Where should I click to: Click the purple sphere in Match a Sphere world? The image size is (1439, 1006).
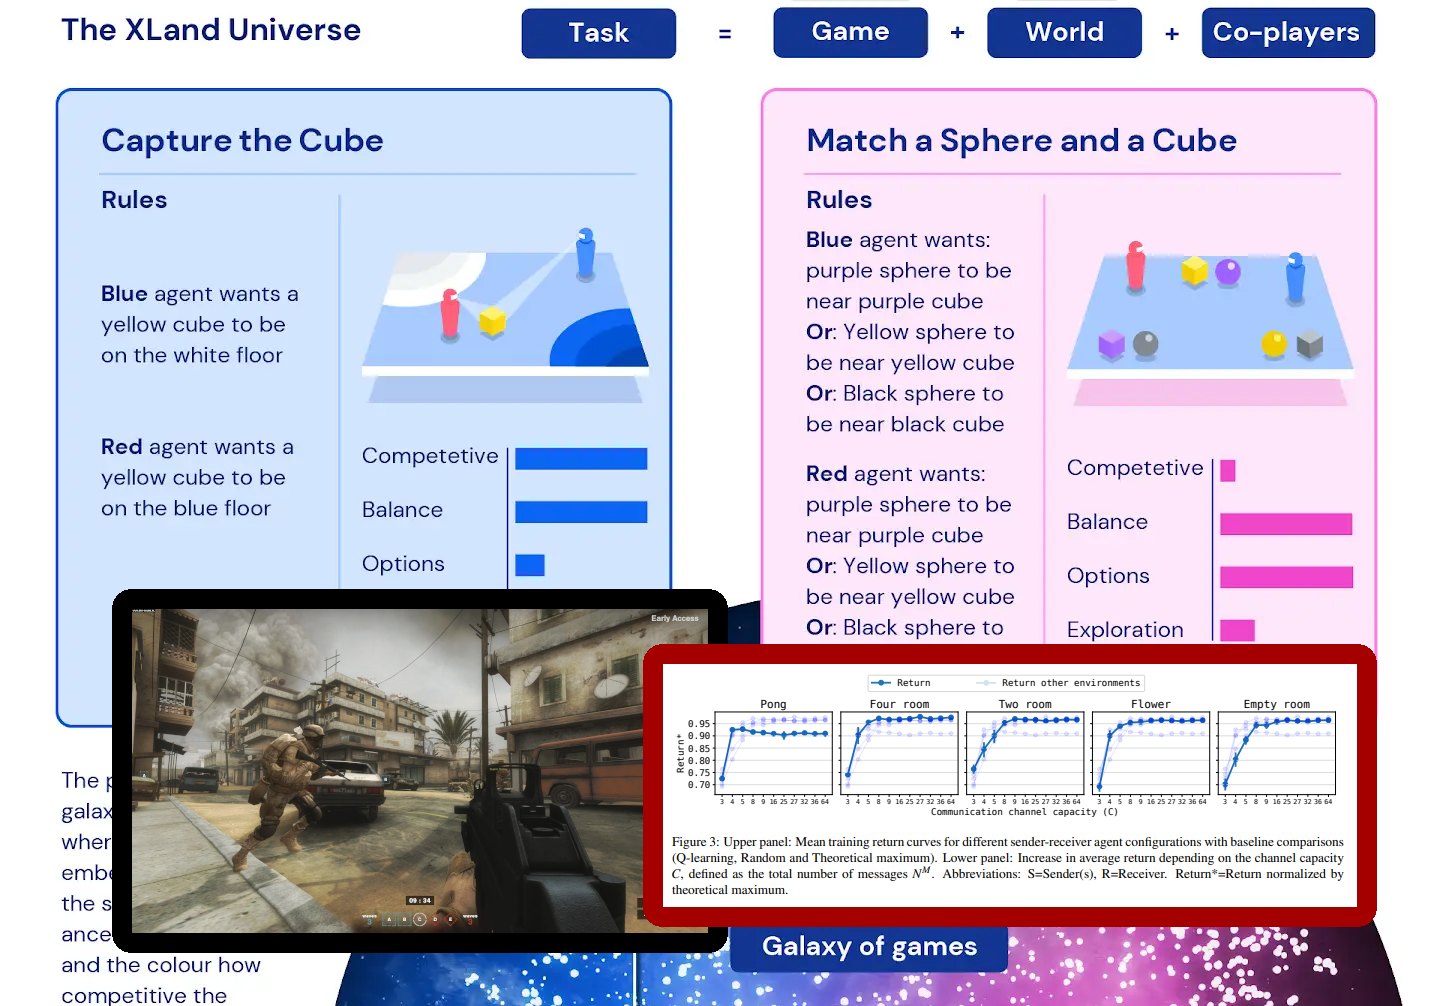click(x=1228, y=271)
